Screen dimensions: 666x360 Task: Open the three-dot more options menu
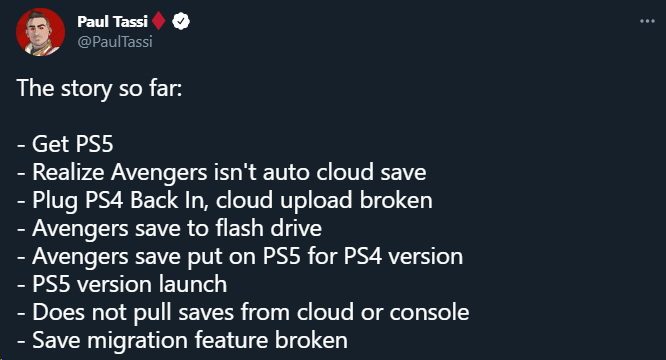pos(647,21)
